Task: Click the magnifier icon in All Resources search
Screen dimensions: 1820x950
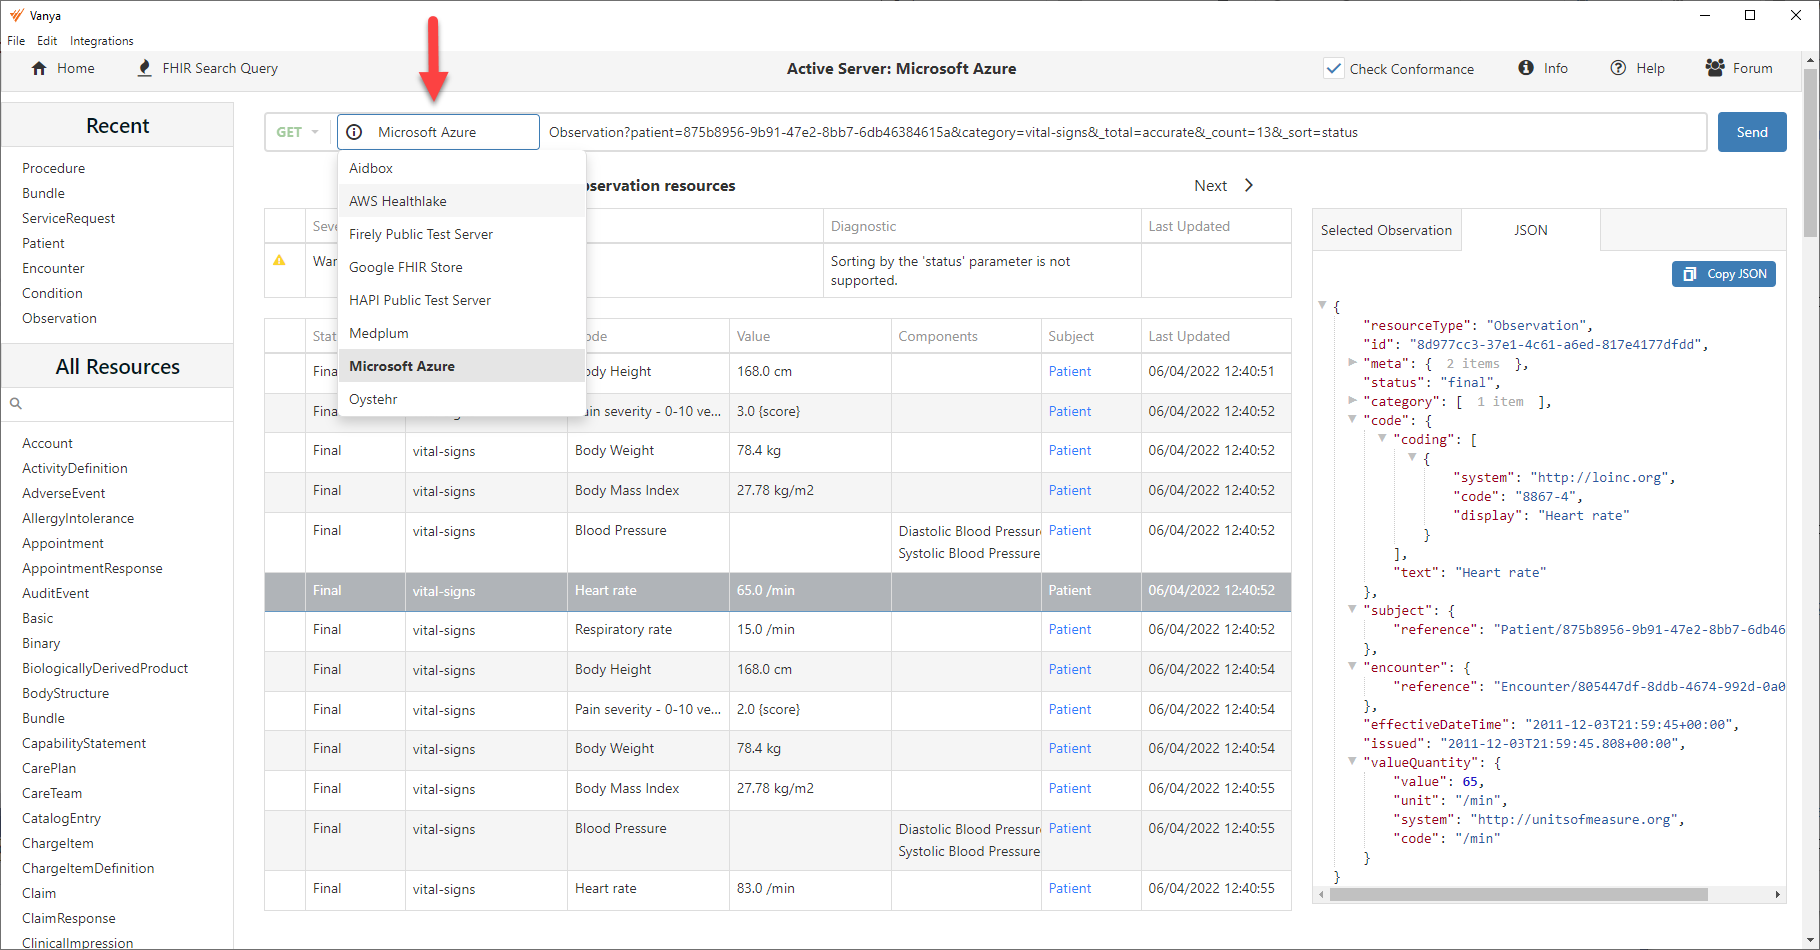Action: pos(16,404)
